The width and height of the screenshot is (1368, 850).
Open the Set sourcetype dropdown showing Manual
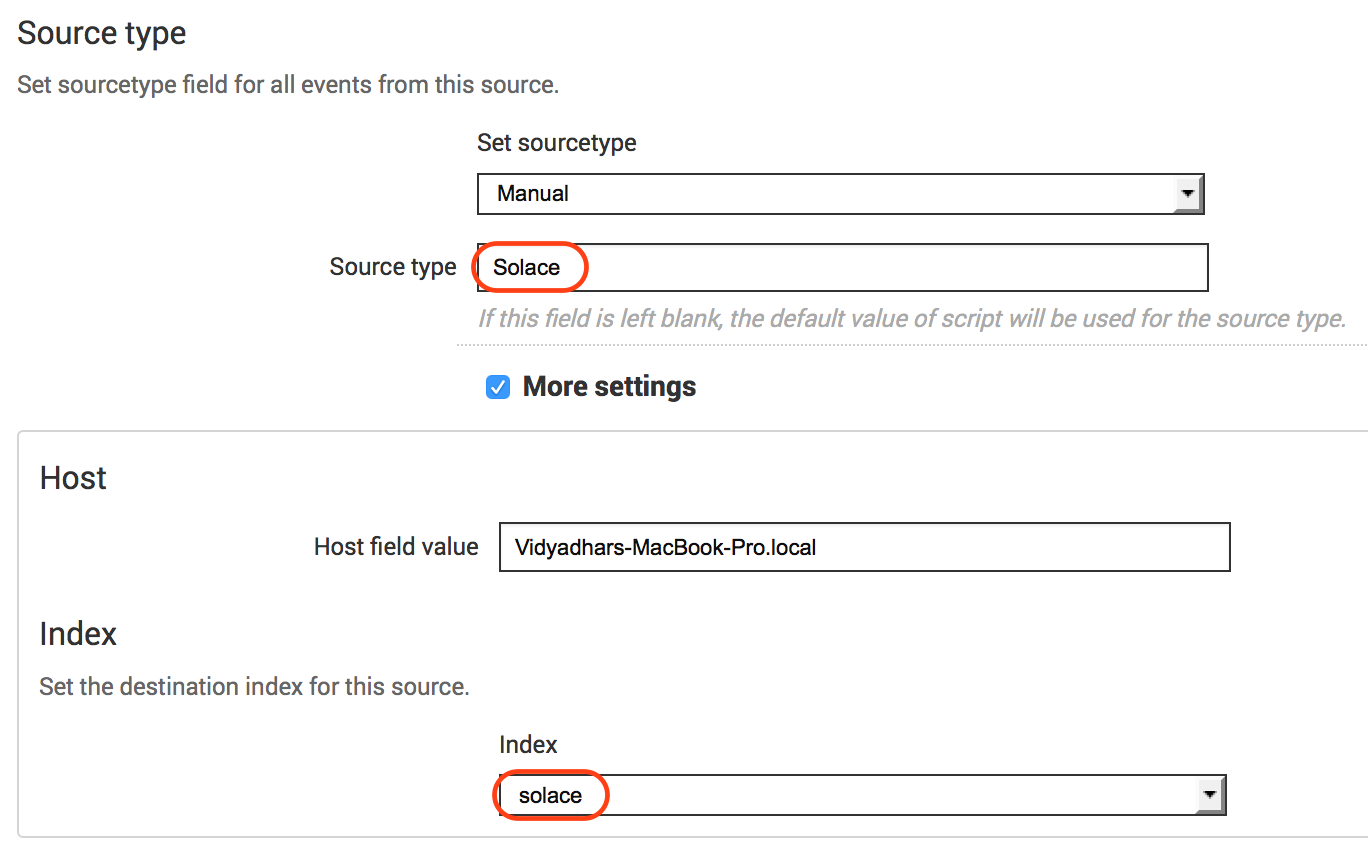pyautogui.click(x=840, y=194)
